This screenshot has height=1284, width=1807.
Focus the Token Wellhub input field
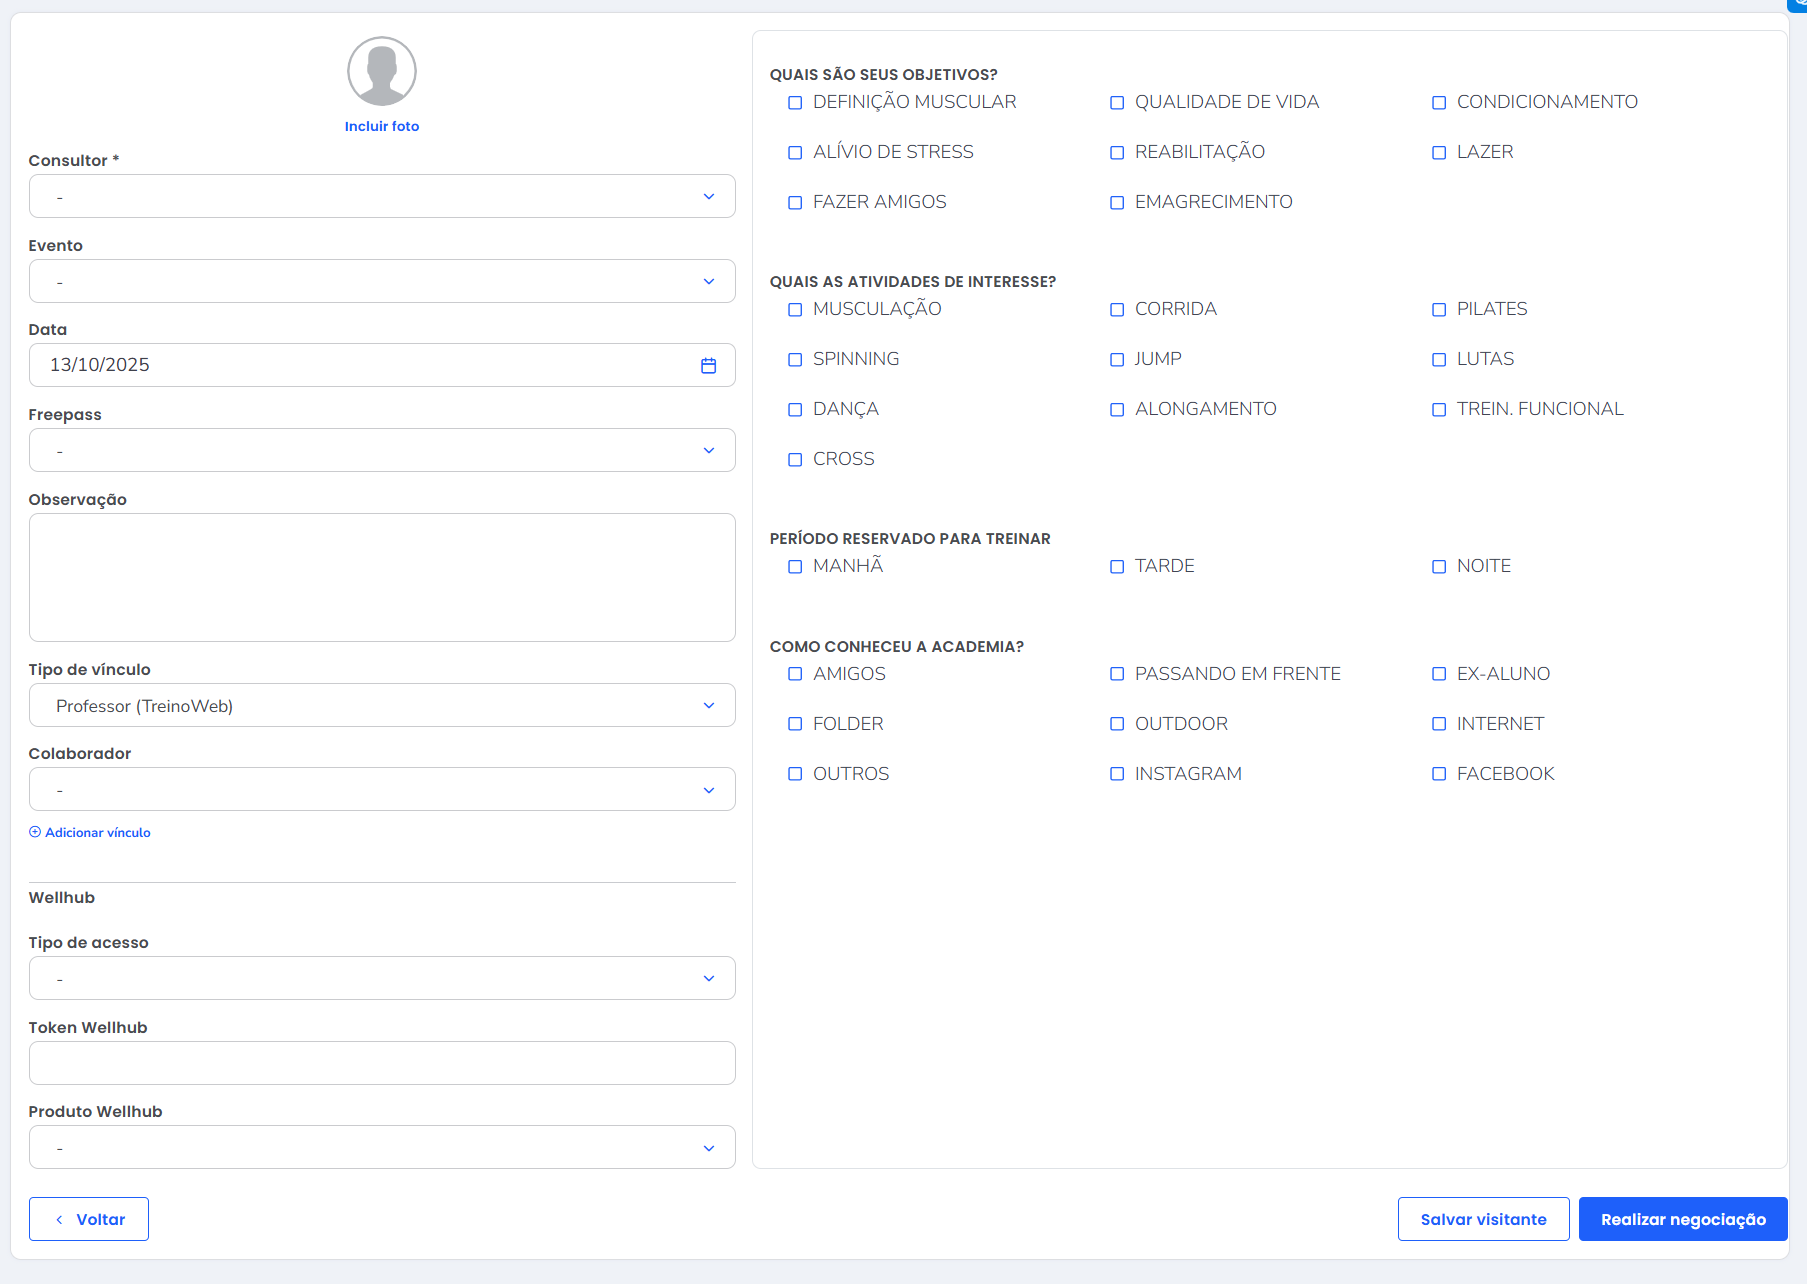click(381, 1063)
